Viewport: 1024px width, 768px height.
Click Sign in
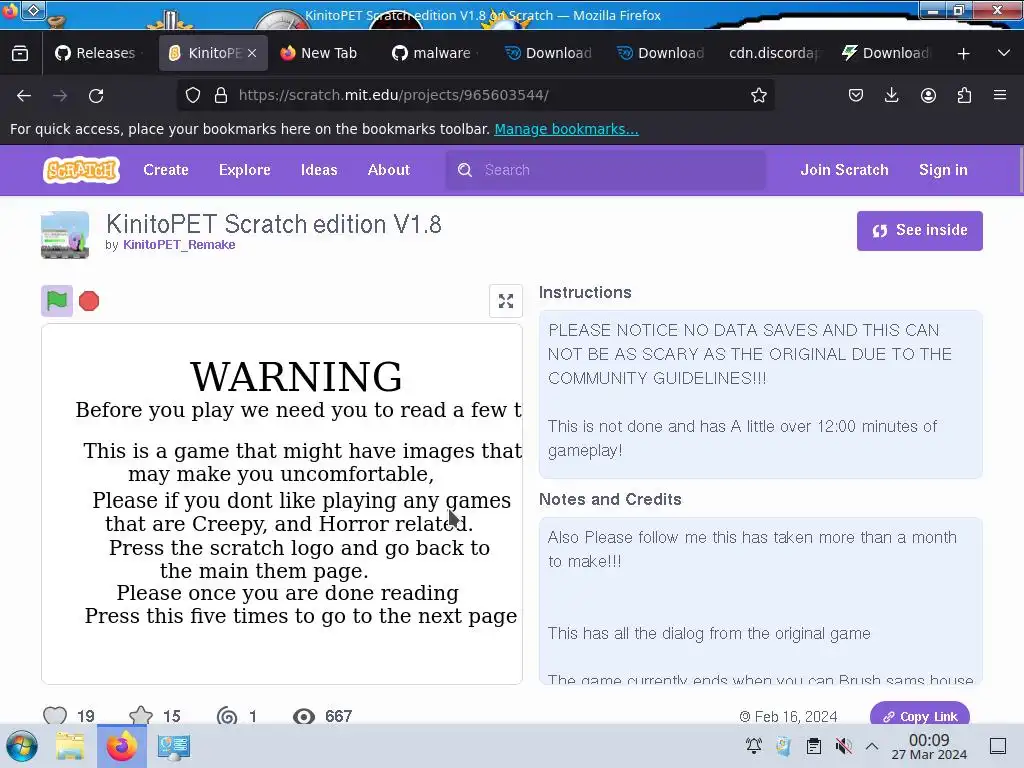(943, 170)
